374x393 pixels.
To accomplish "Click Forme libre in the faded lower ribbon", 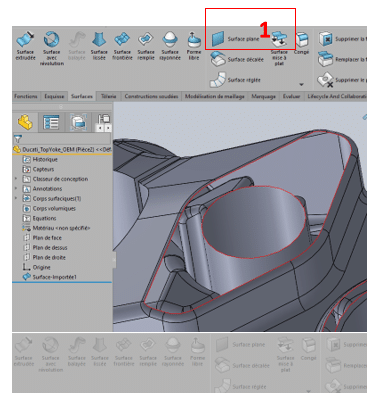I will pos(197,352).
